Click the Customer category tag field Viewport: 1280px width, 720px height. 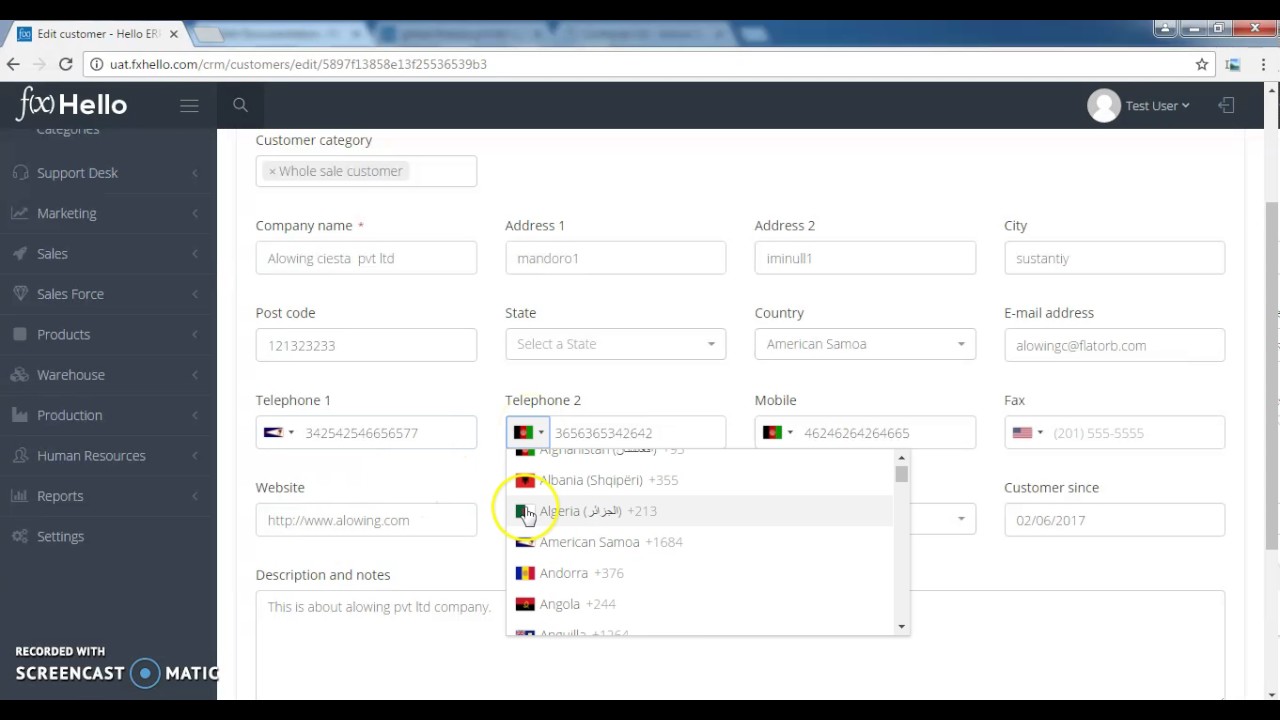tap(366, 171)
